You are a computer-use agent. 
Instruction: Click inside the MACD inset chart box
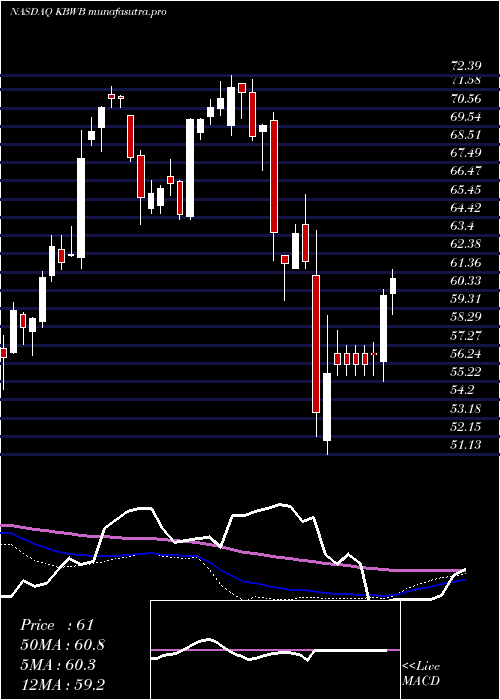(x=275, y=650)
